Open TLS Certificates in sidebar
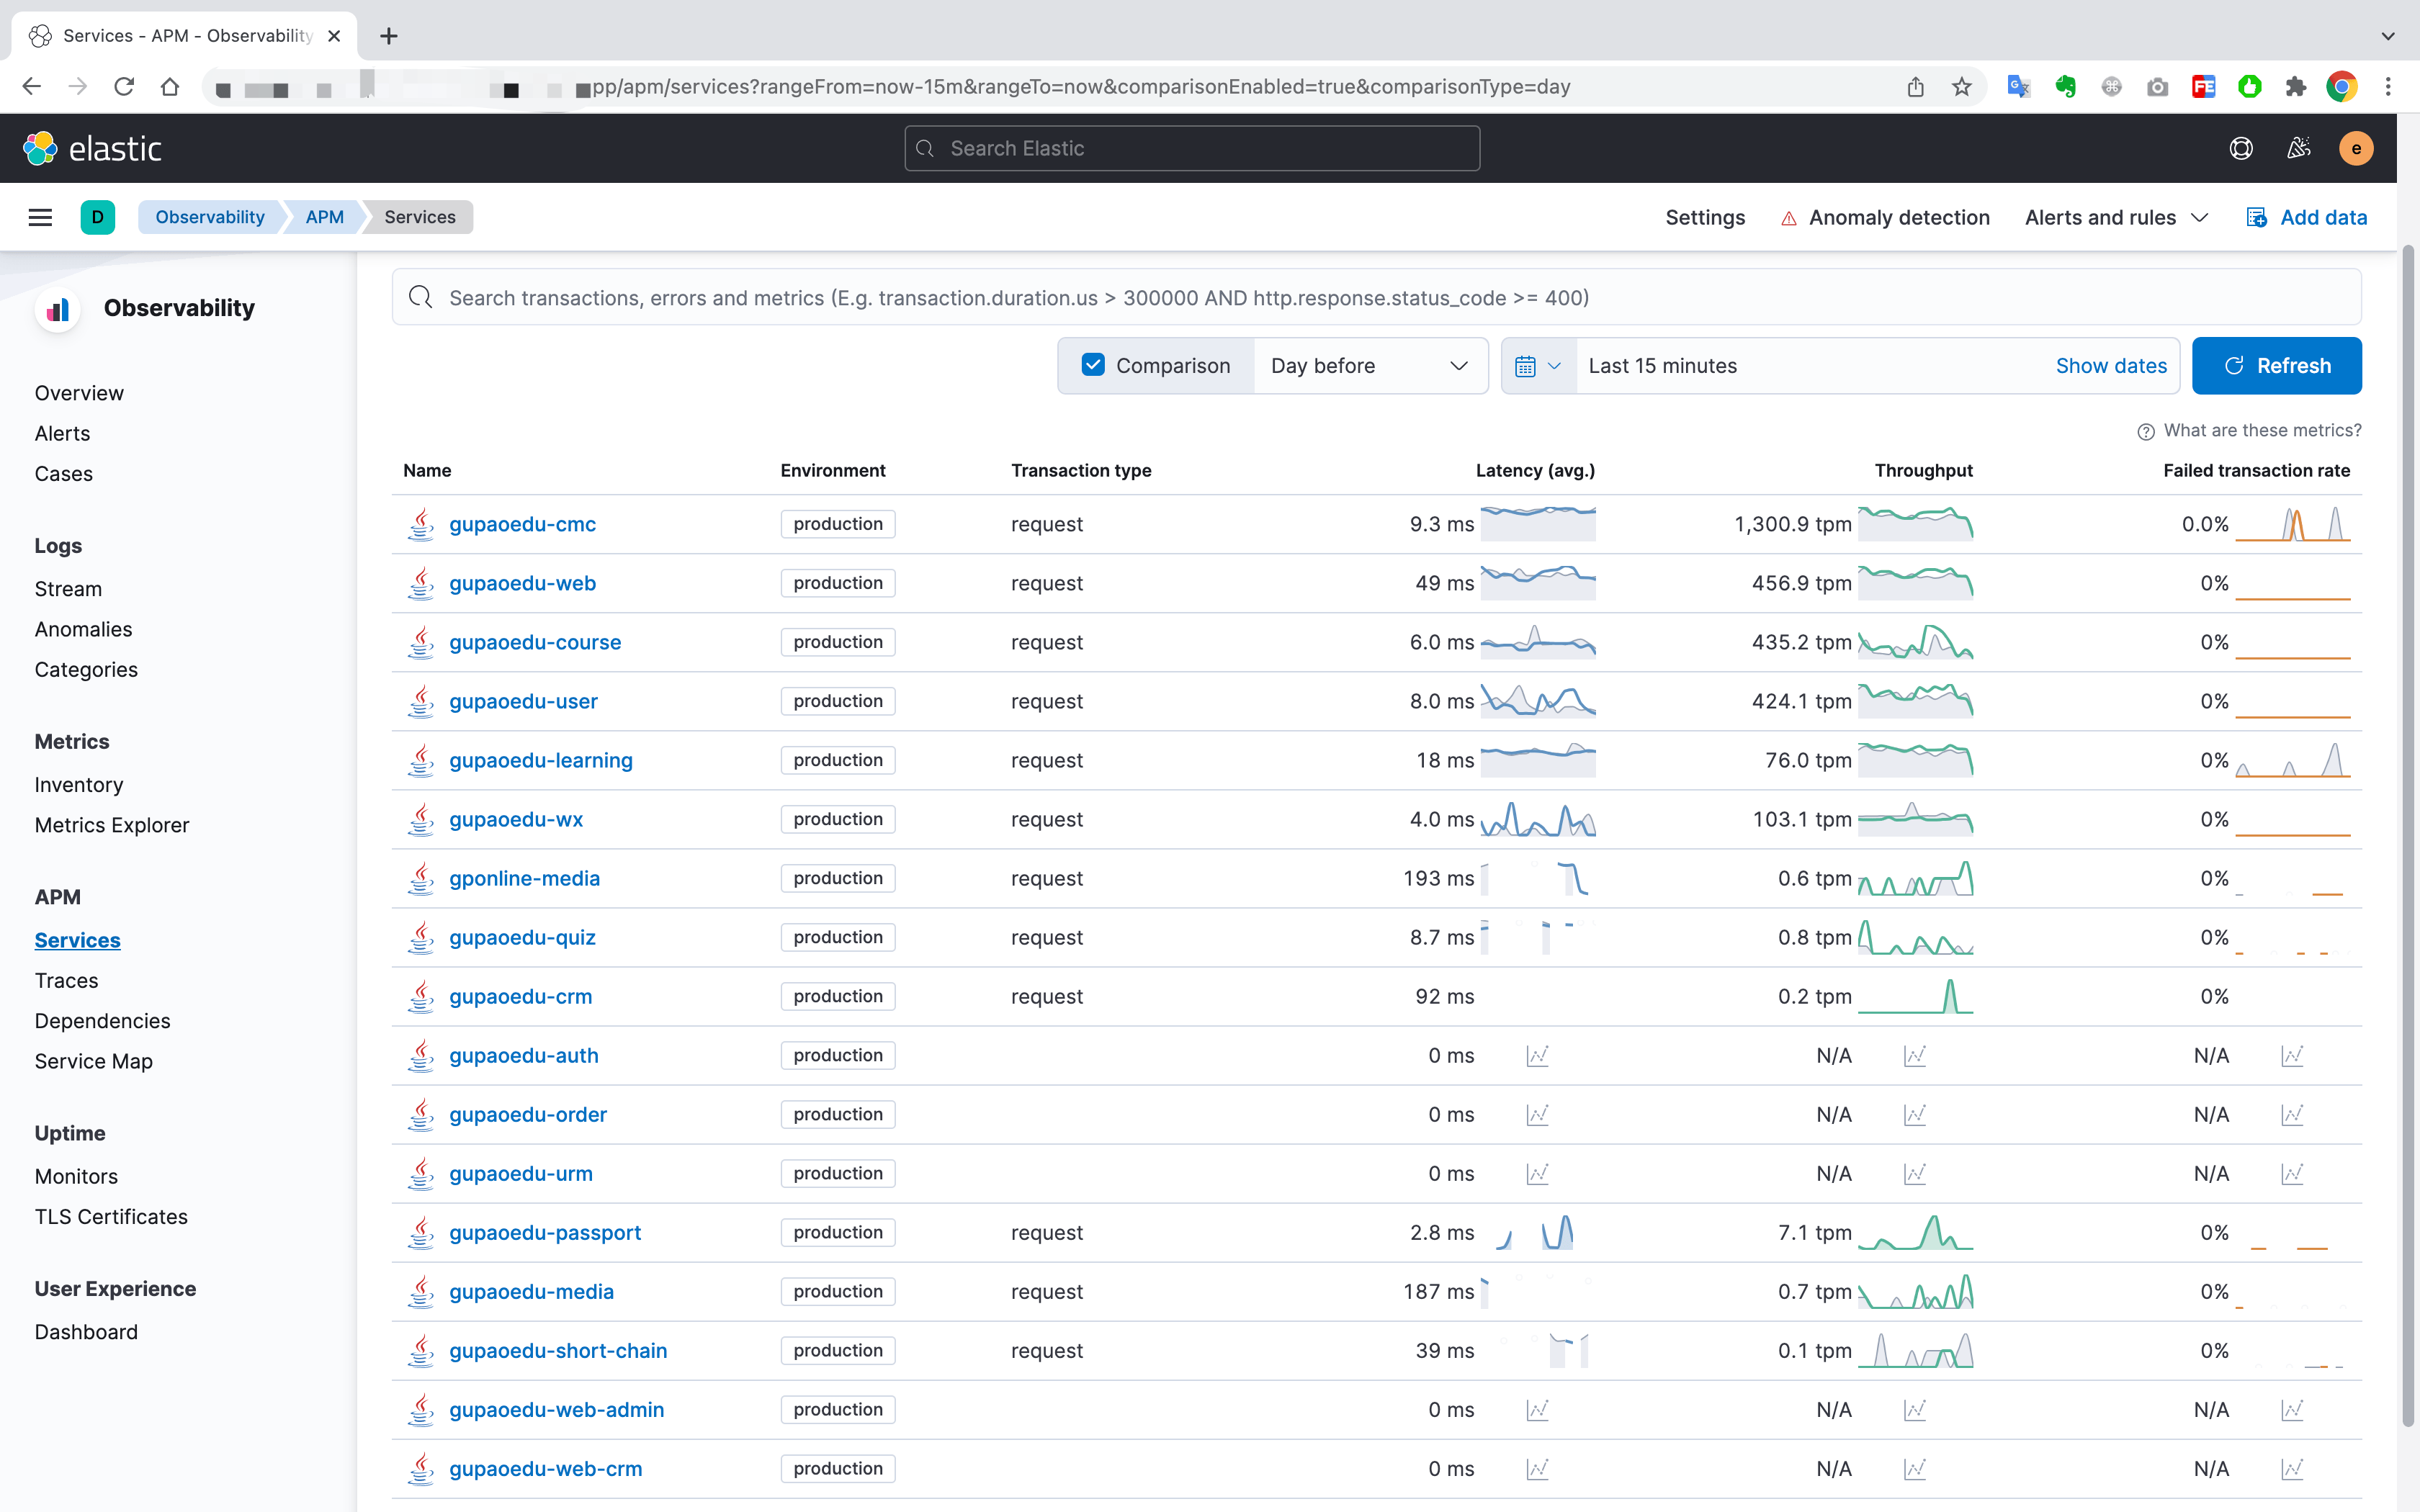The image size is (2420, 1512). 111,1216
